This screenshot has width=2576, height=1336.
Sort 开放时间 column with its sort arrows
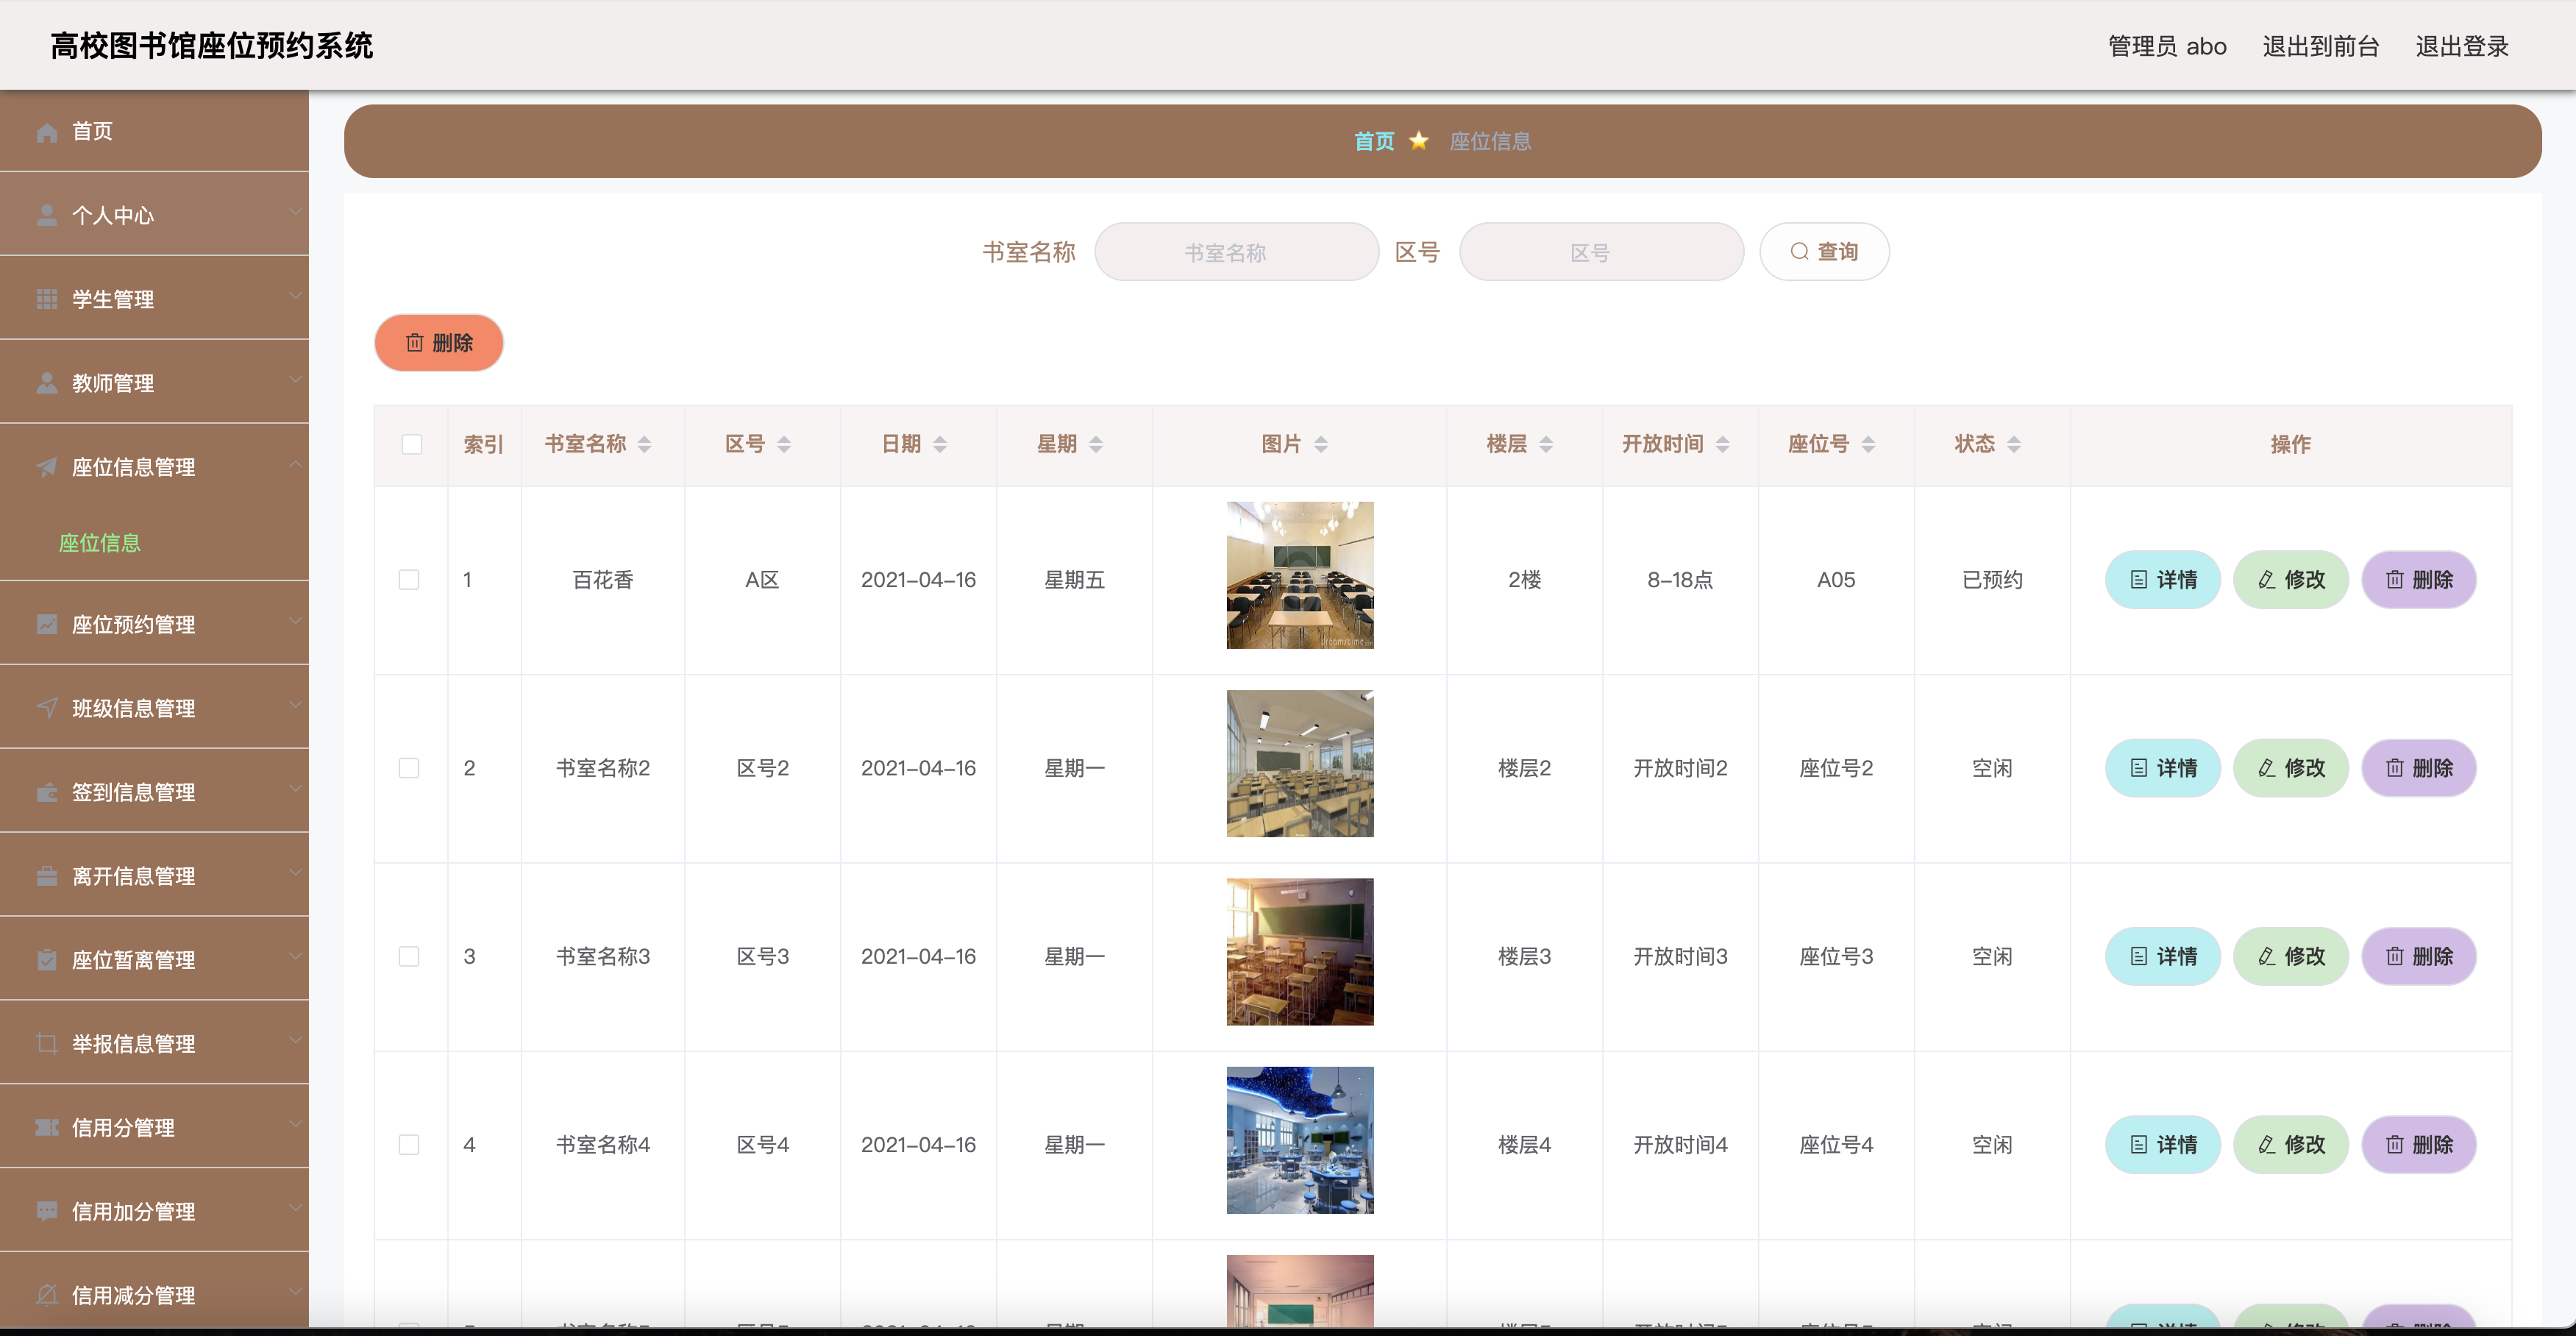click(x=1723, y=445)
